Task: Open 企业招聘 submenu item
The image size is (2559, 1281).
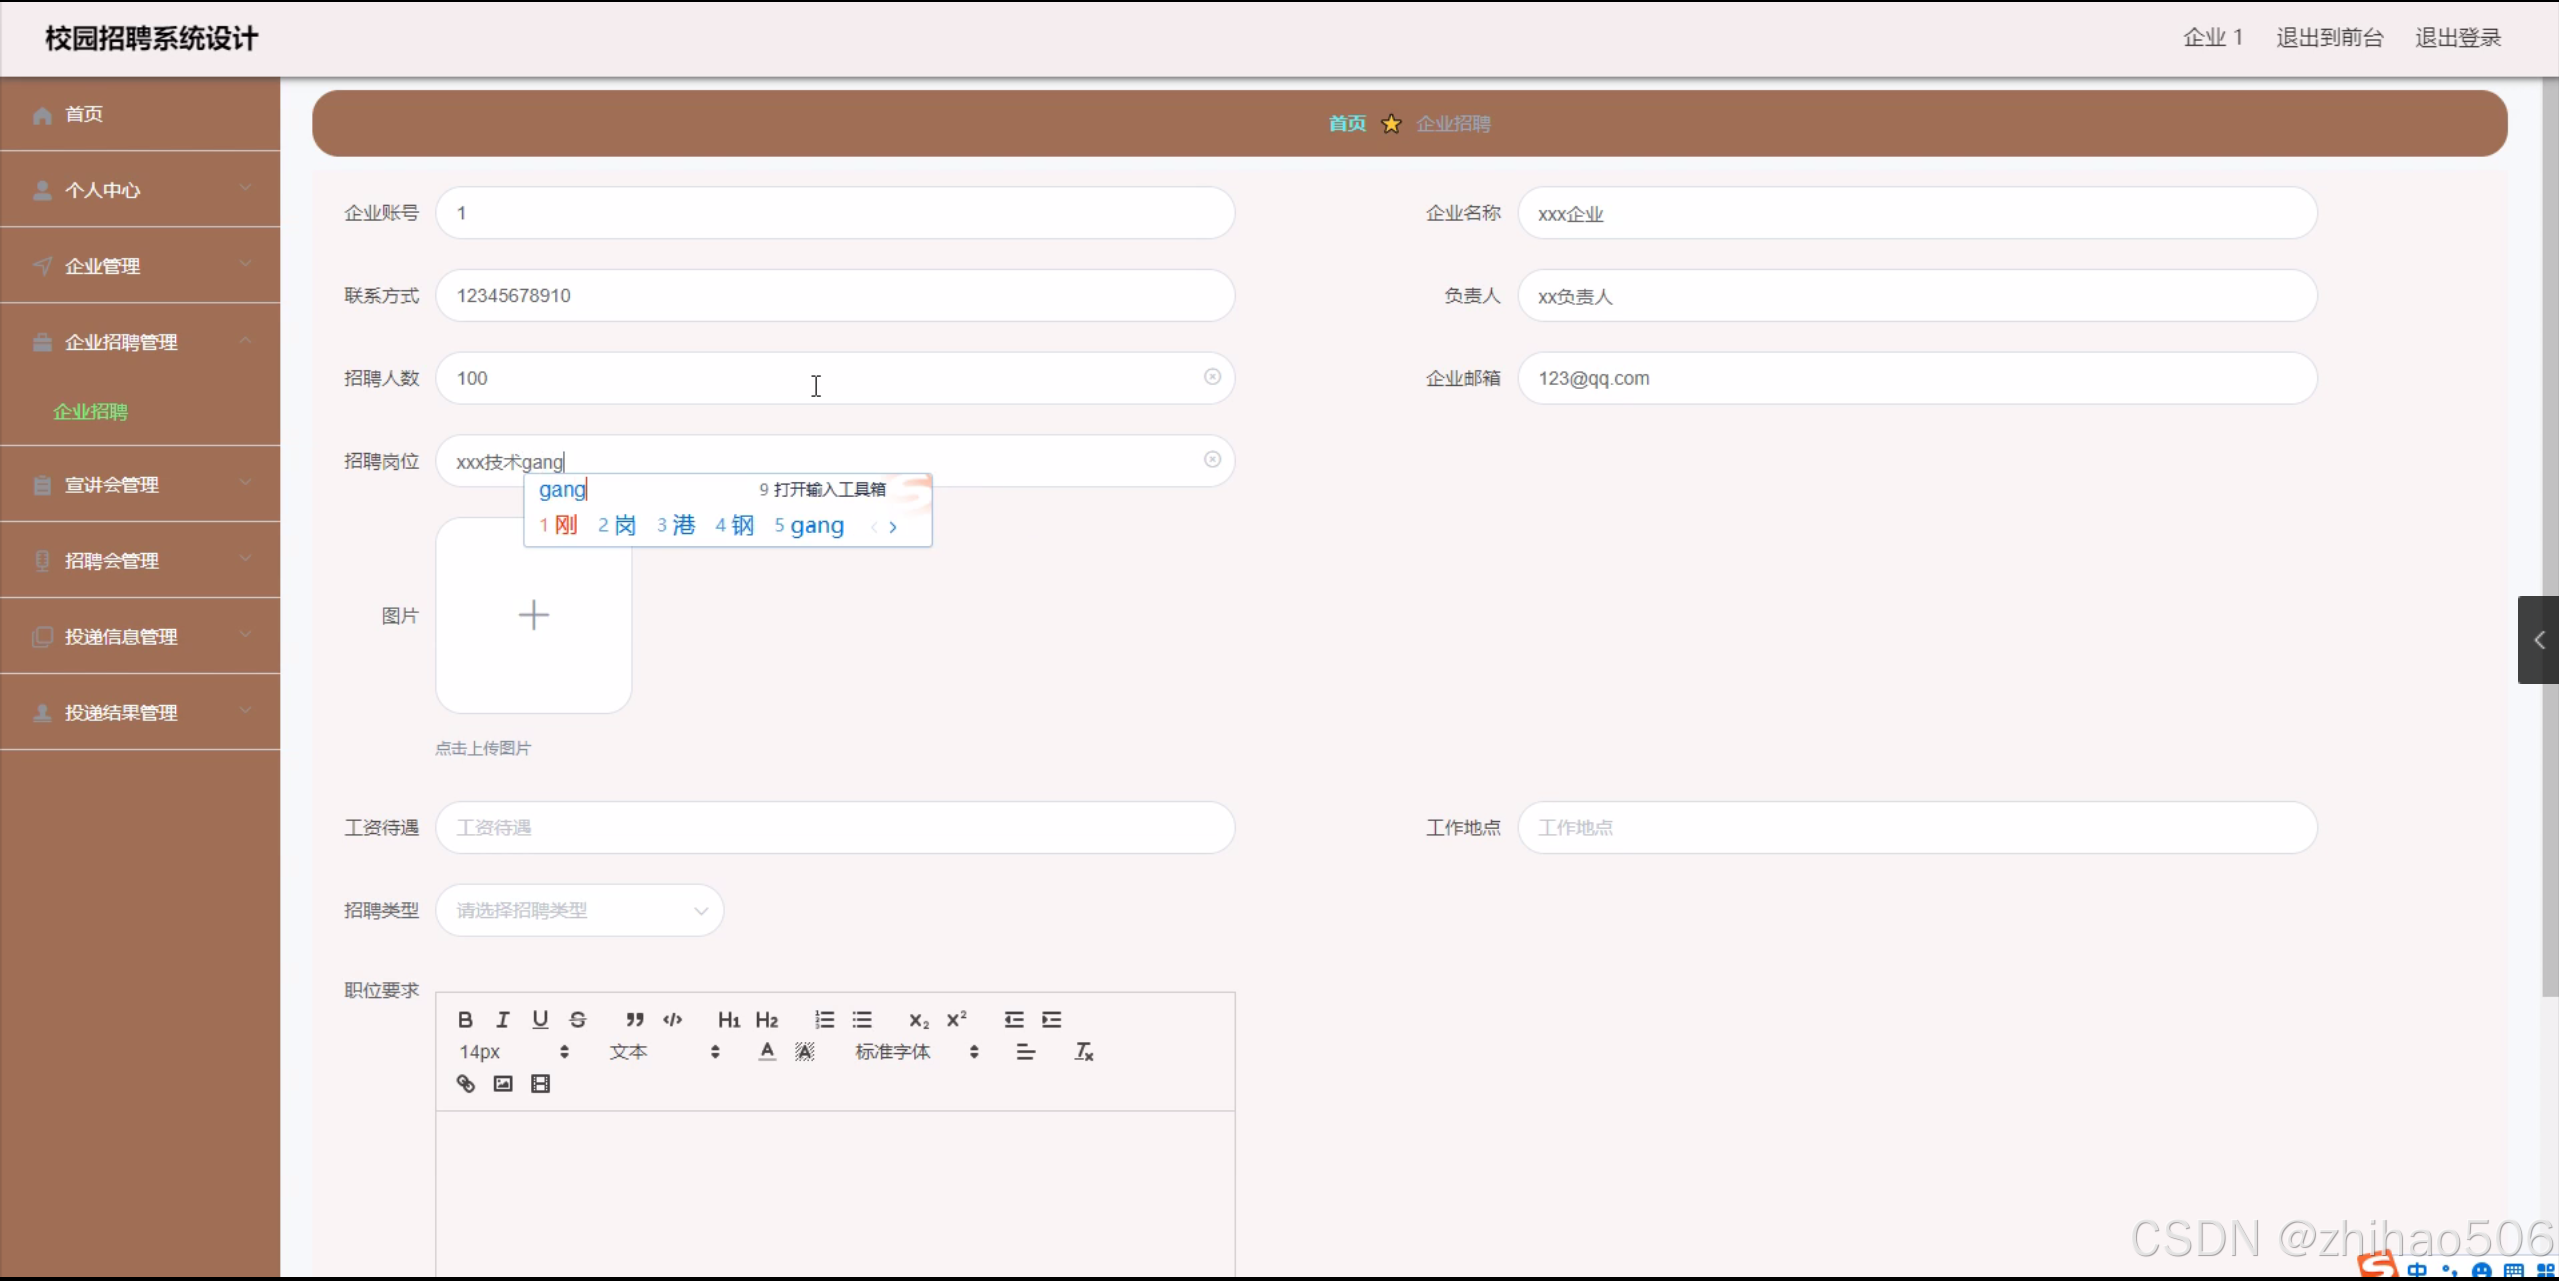Action: click(90, 412)
